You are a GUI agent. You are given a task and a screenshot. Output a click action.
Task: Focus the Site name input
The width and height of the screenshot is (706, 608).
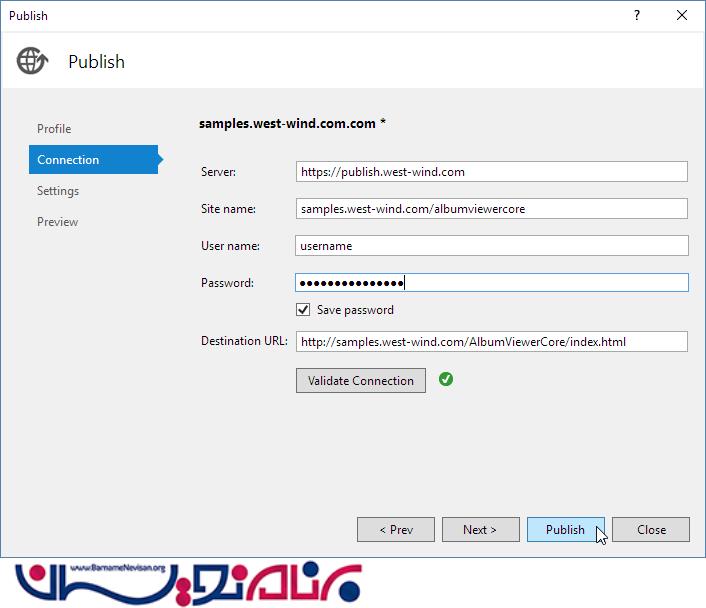pyautogui.click(x=492, y=209)
